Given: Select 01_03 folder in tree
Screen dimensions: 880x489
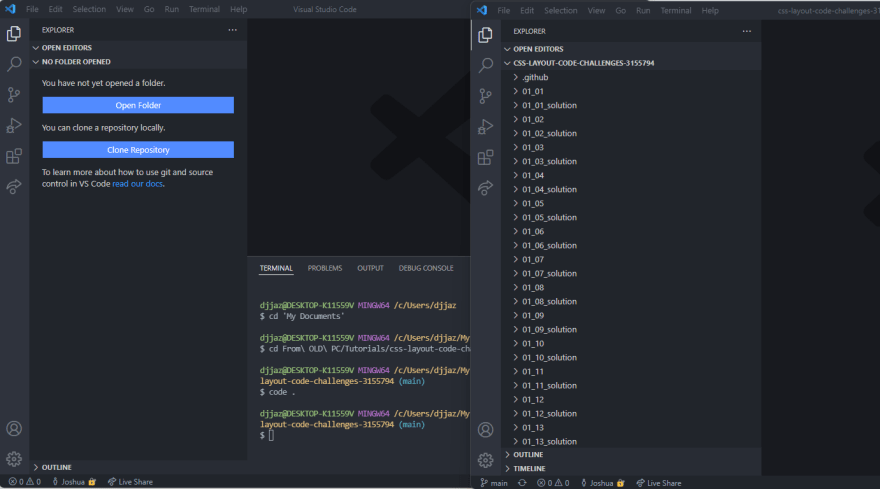Looking at the screenshot, I should click(x=631, y=147).
